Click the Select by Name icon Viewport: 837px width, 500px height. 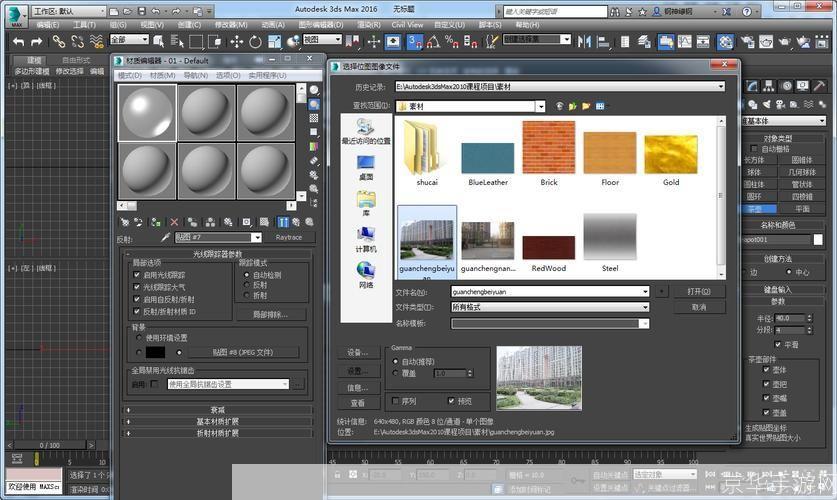coord(177,41)
